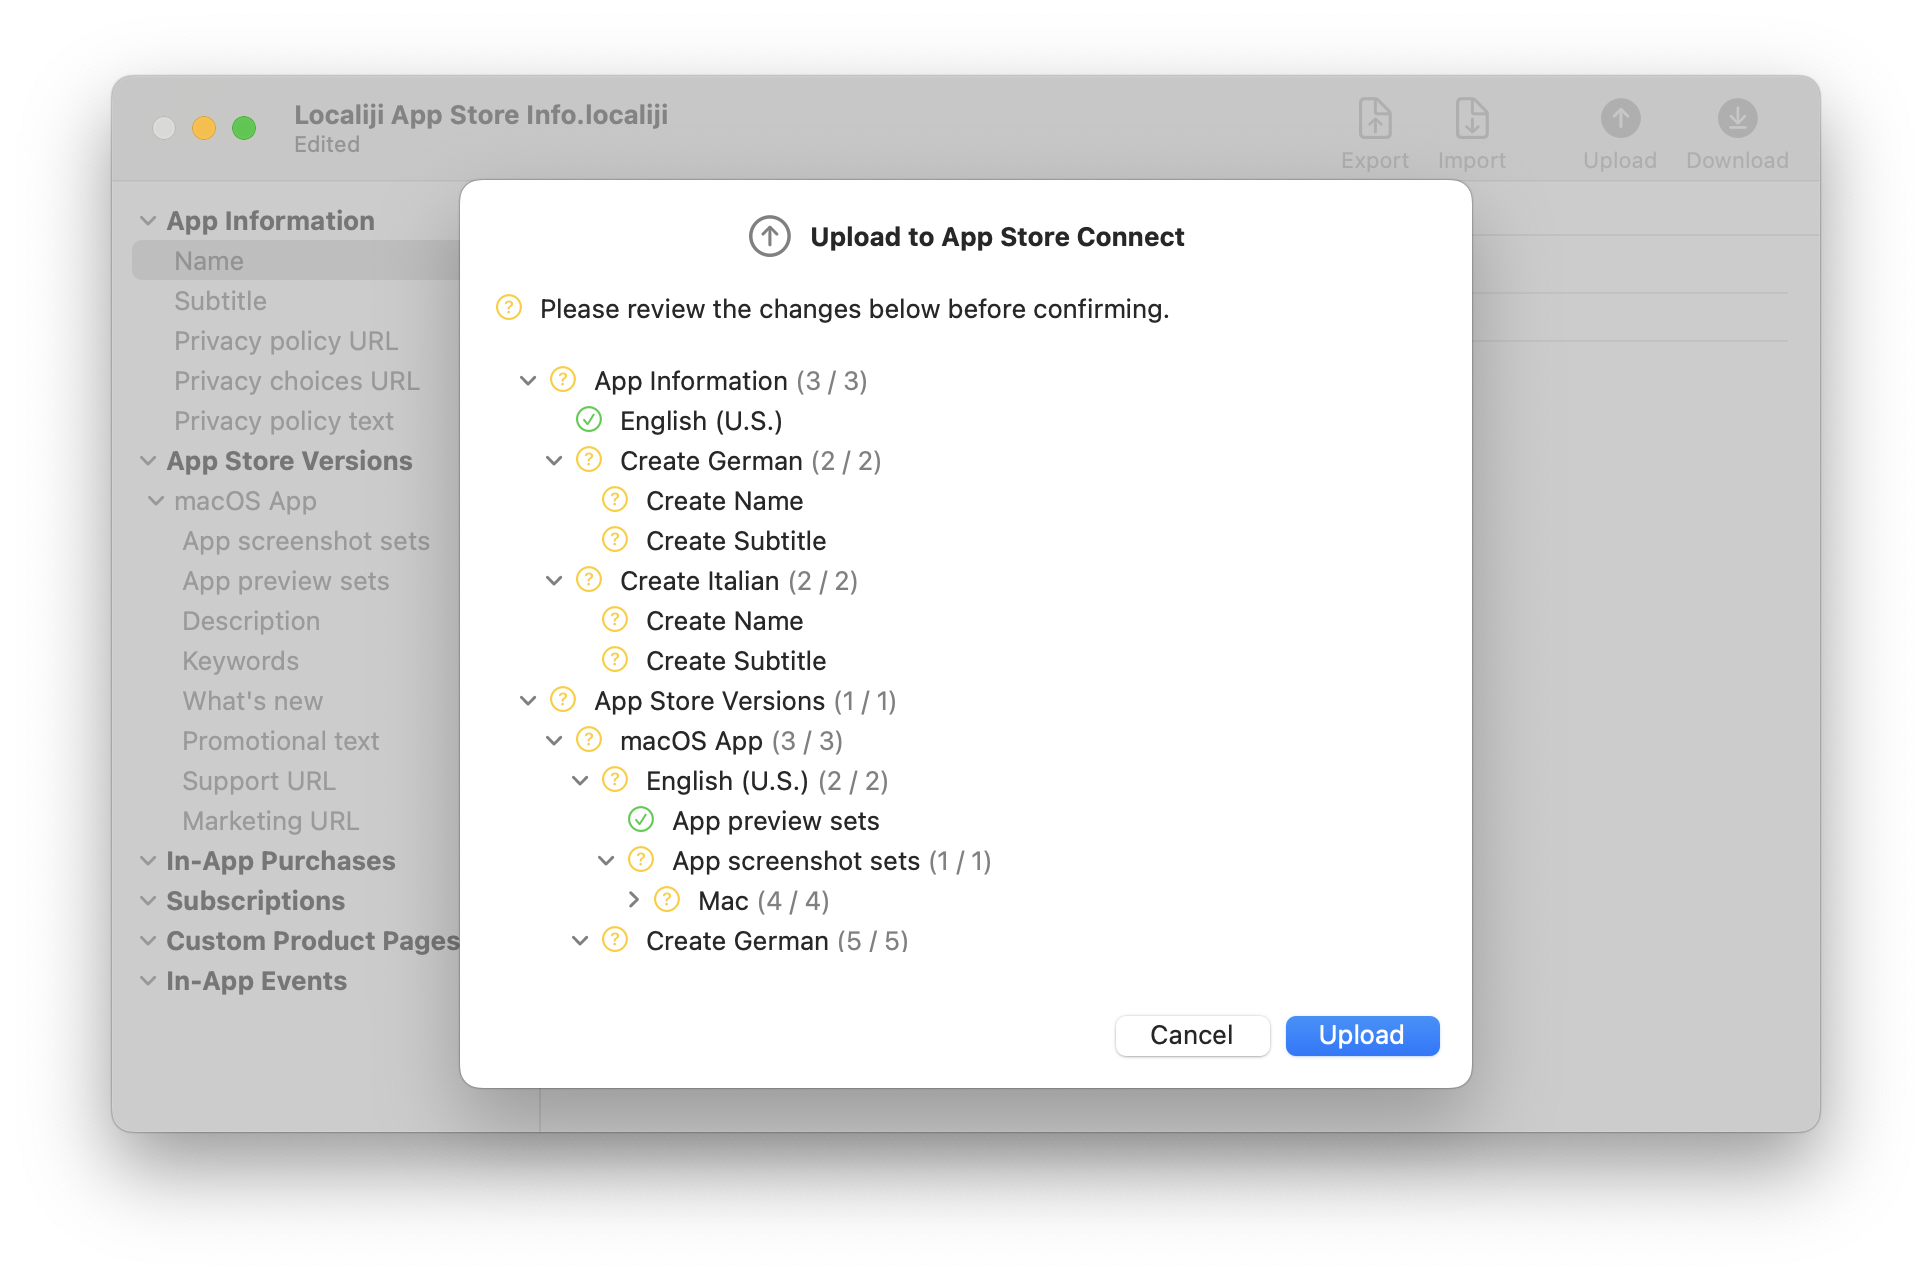Click the status icon beside App Information (3 / 3)
The image size is (1932, 1280).
pos(563,380)
